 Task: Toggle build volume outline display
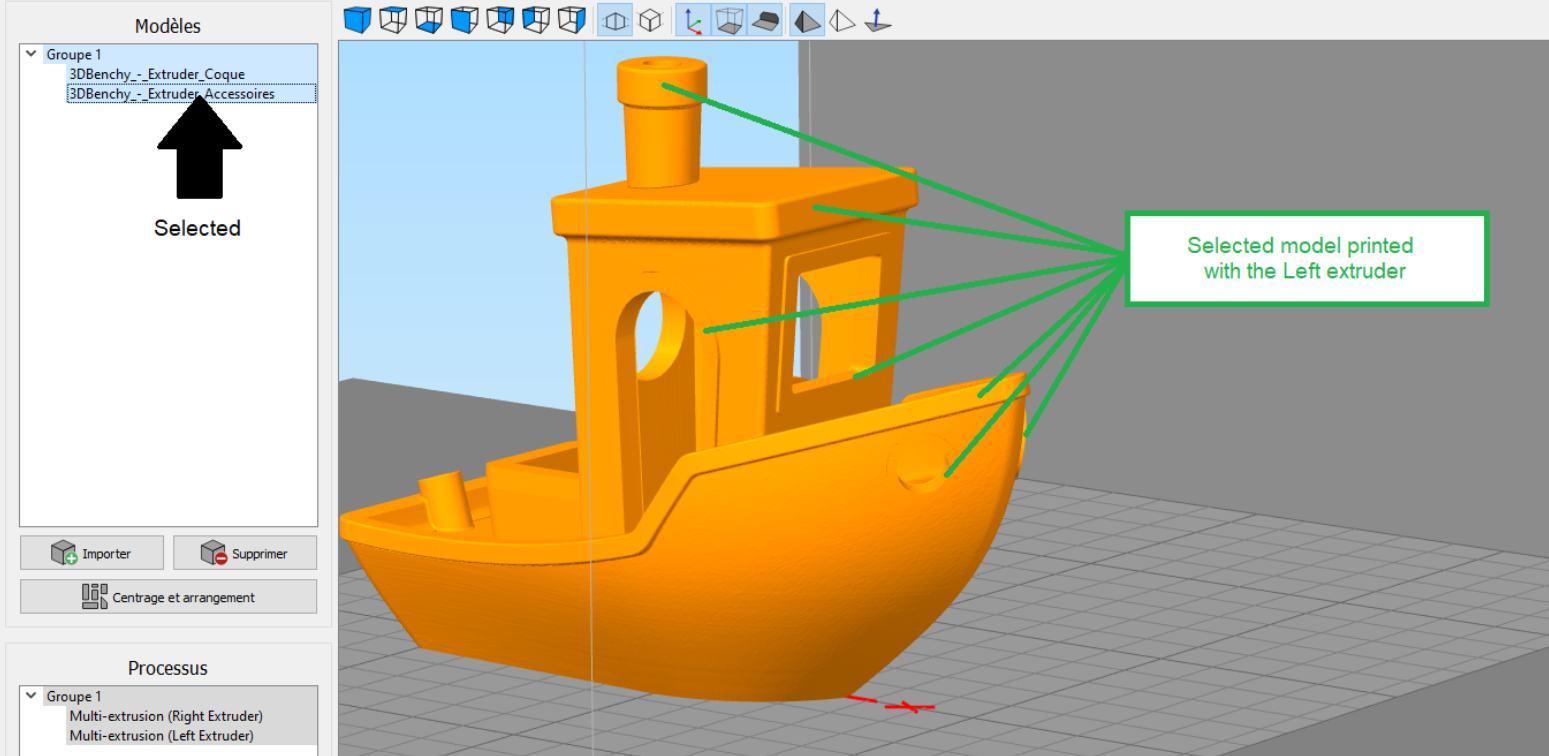729,19
